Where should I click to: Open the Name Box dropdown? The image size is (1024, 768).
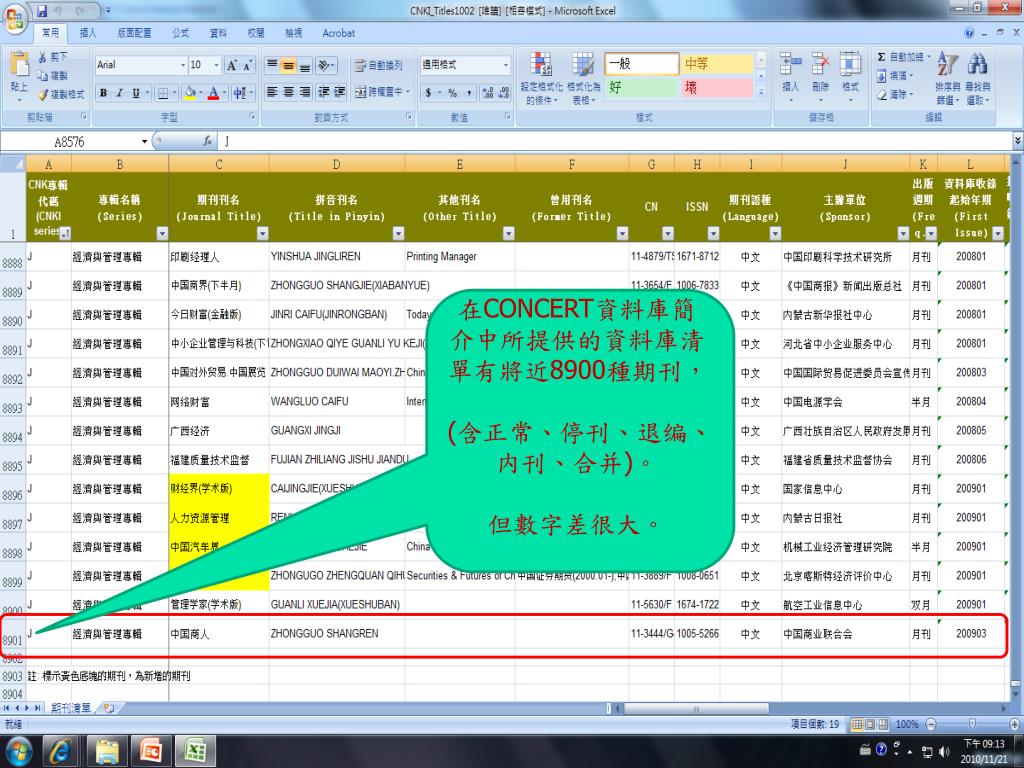click(x=144, y=142)
